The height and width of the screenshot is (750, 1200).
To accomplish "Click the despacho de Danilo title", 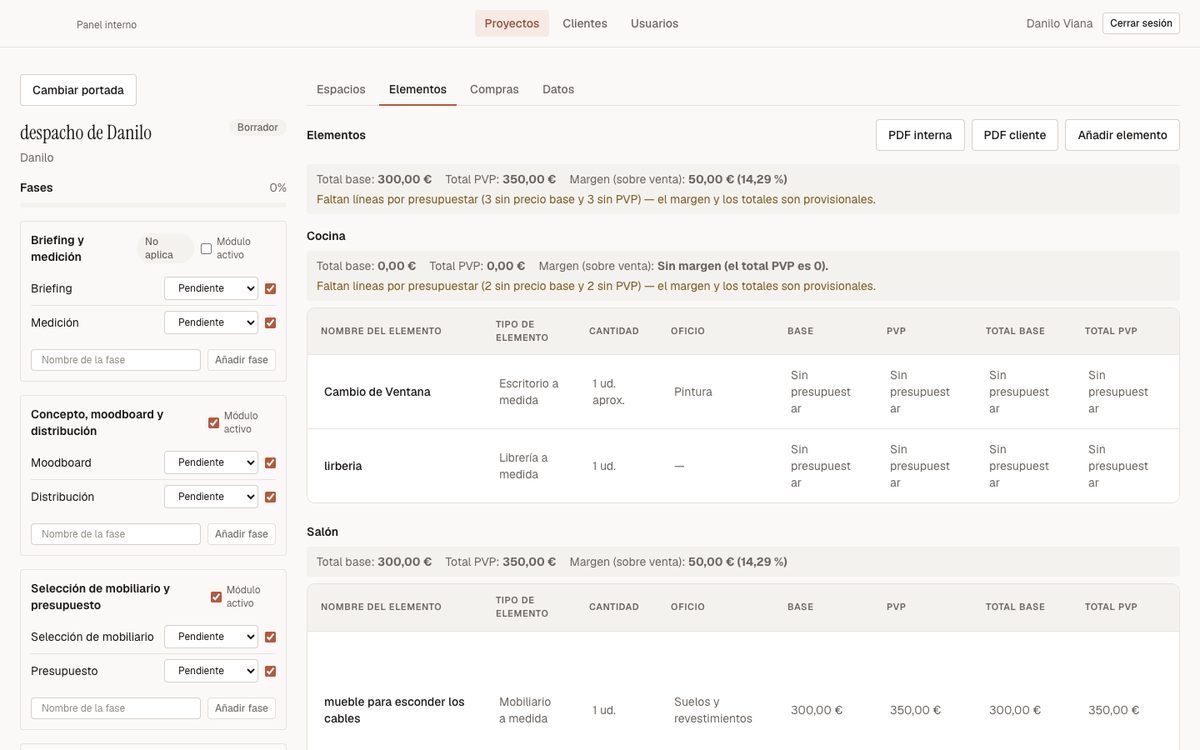I will (86, 132).
